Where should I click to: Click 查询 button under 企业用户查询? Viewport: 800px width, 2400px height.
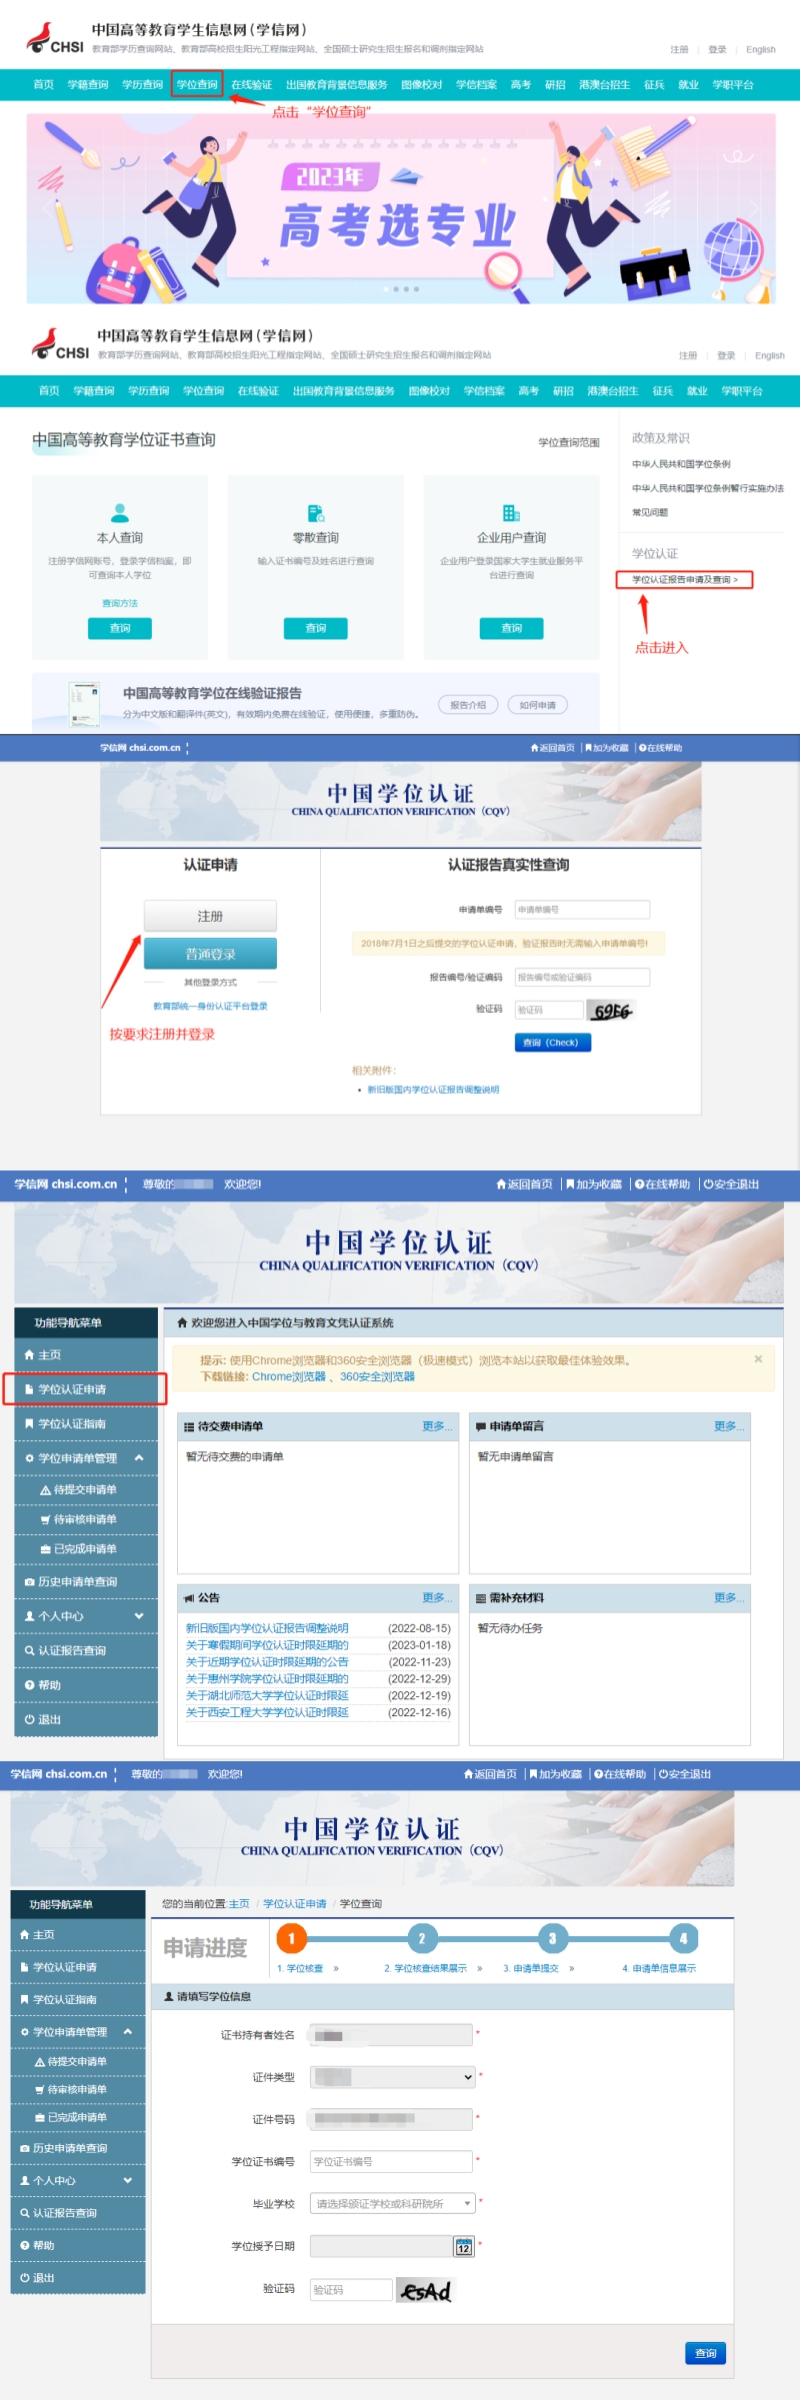tap(511, 628)
